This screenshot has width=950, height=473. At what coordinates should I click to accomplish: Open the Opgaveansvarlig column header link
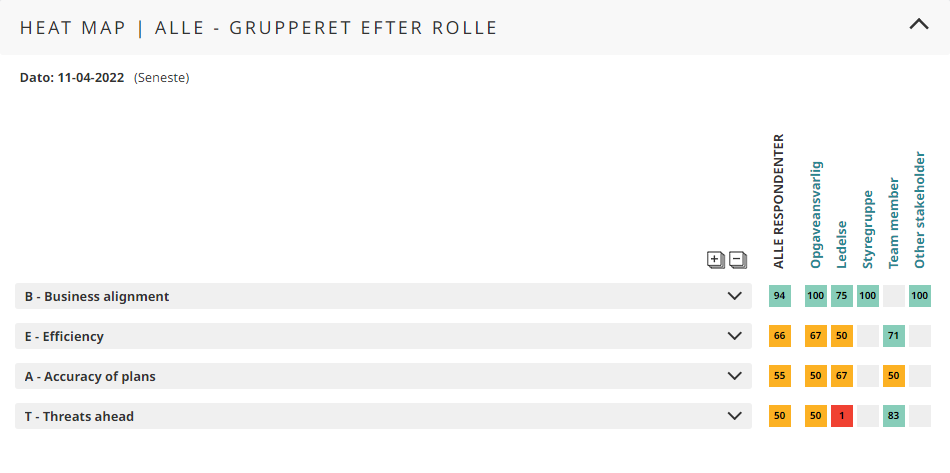pos(816,214)
